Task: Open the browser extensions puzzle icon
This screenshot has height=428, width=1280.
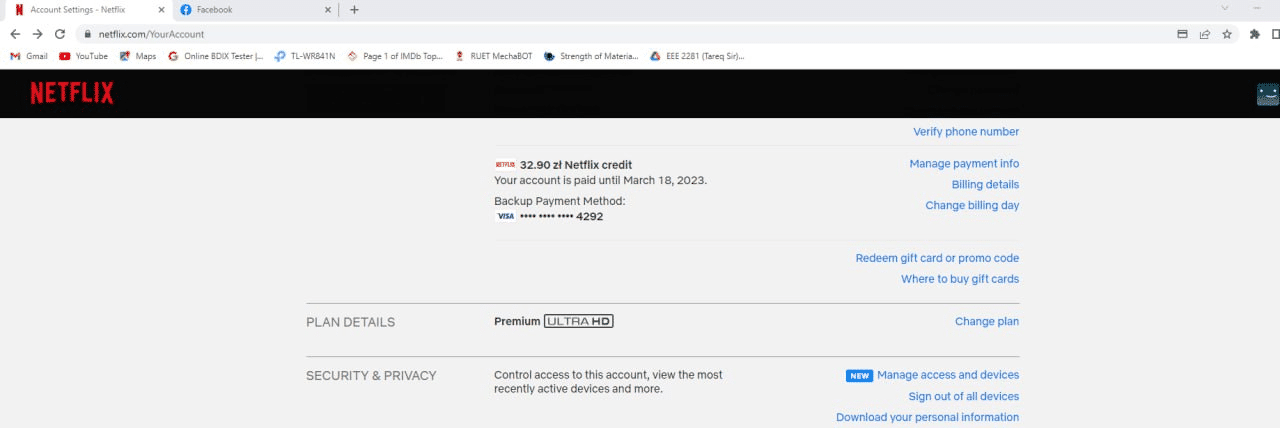Action: (x=1255, y=34)
